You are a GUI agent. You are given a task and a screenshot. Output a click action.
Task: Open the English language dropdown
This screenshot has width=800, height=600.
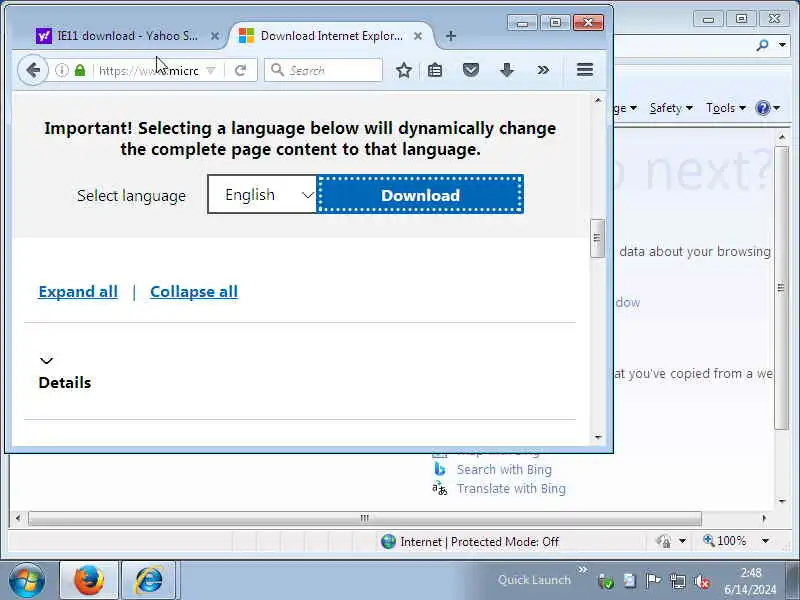[x=262, y=194]
